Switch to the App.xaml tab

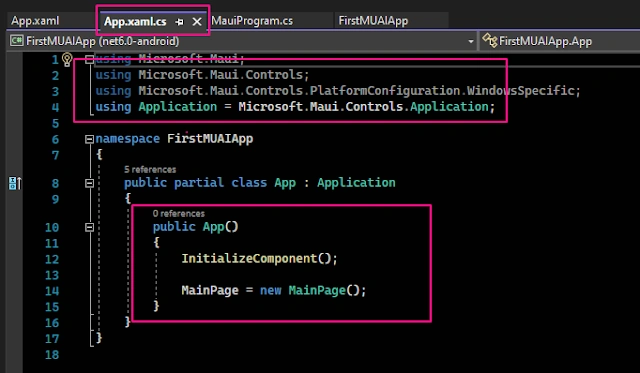[x=35, y=21]
